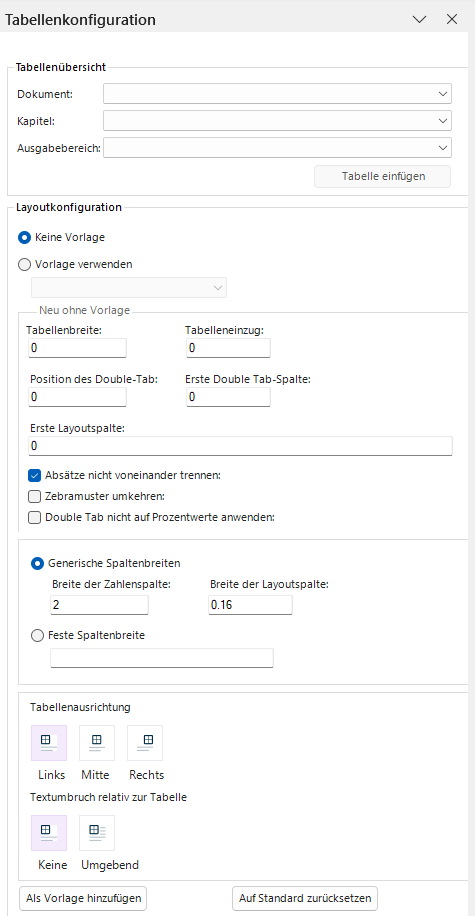Click Breite der Zahlenspalte field
The width and height of the screenshot is (475, 916).
(x=99, y=605)
